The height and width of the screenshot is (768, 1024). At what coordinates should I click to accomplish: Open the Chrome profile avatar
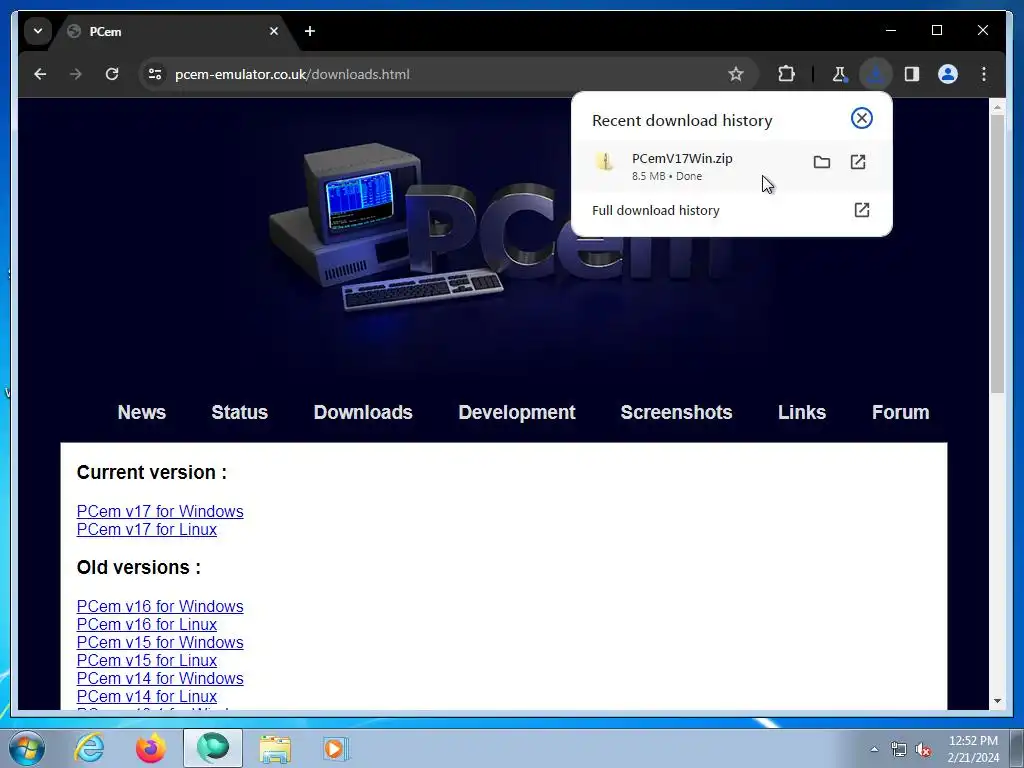948,74
